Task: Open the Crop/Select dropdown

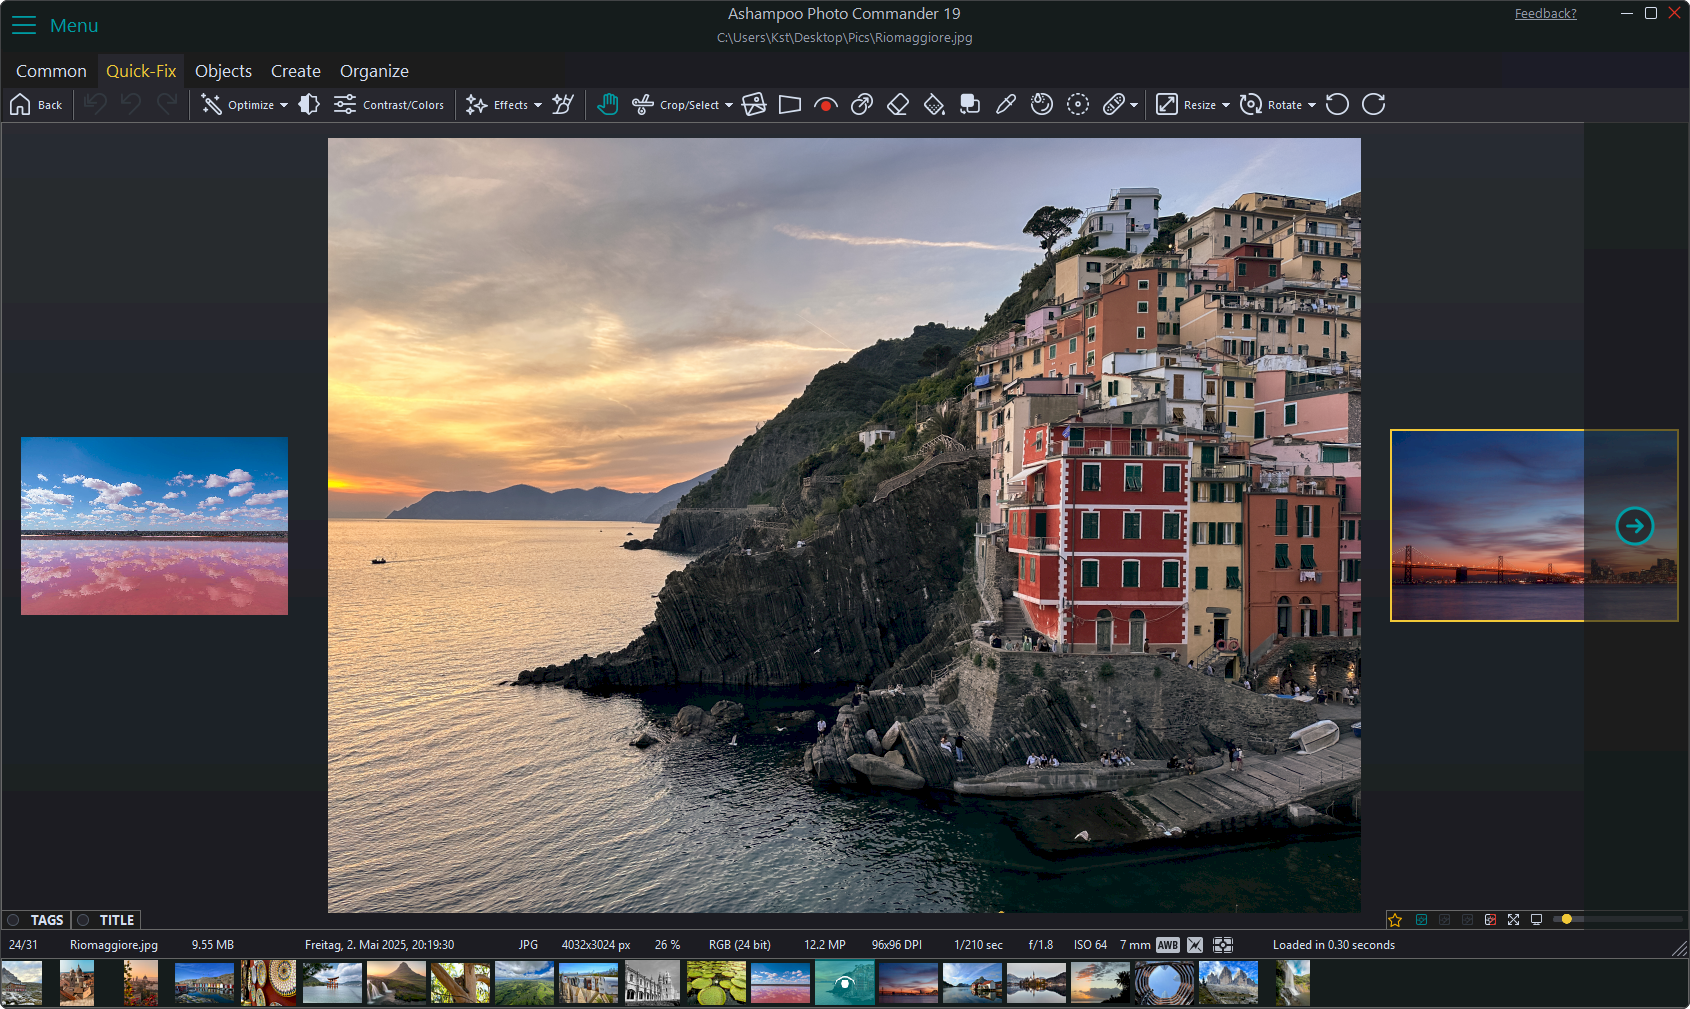Action: tap(729, 104)
